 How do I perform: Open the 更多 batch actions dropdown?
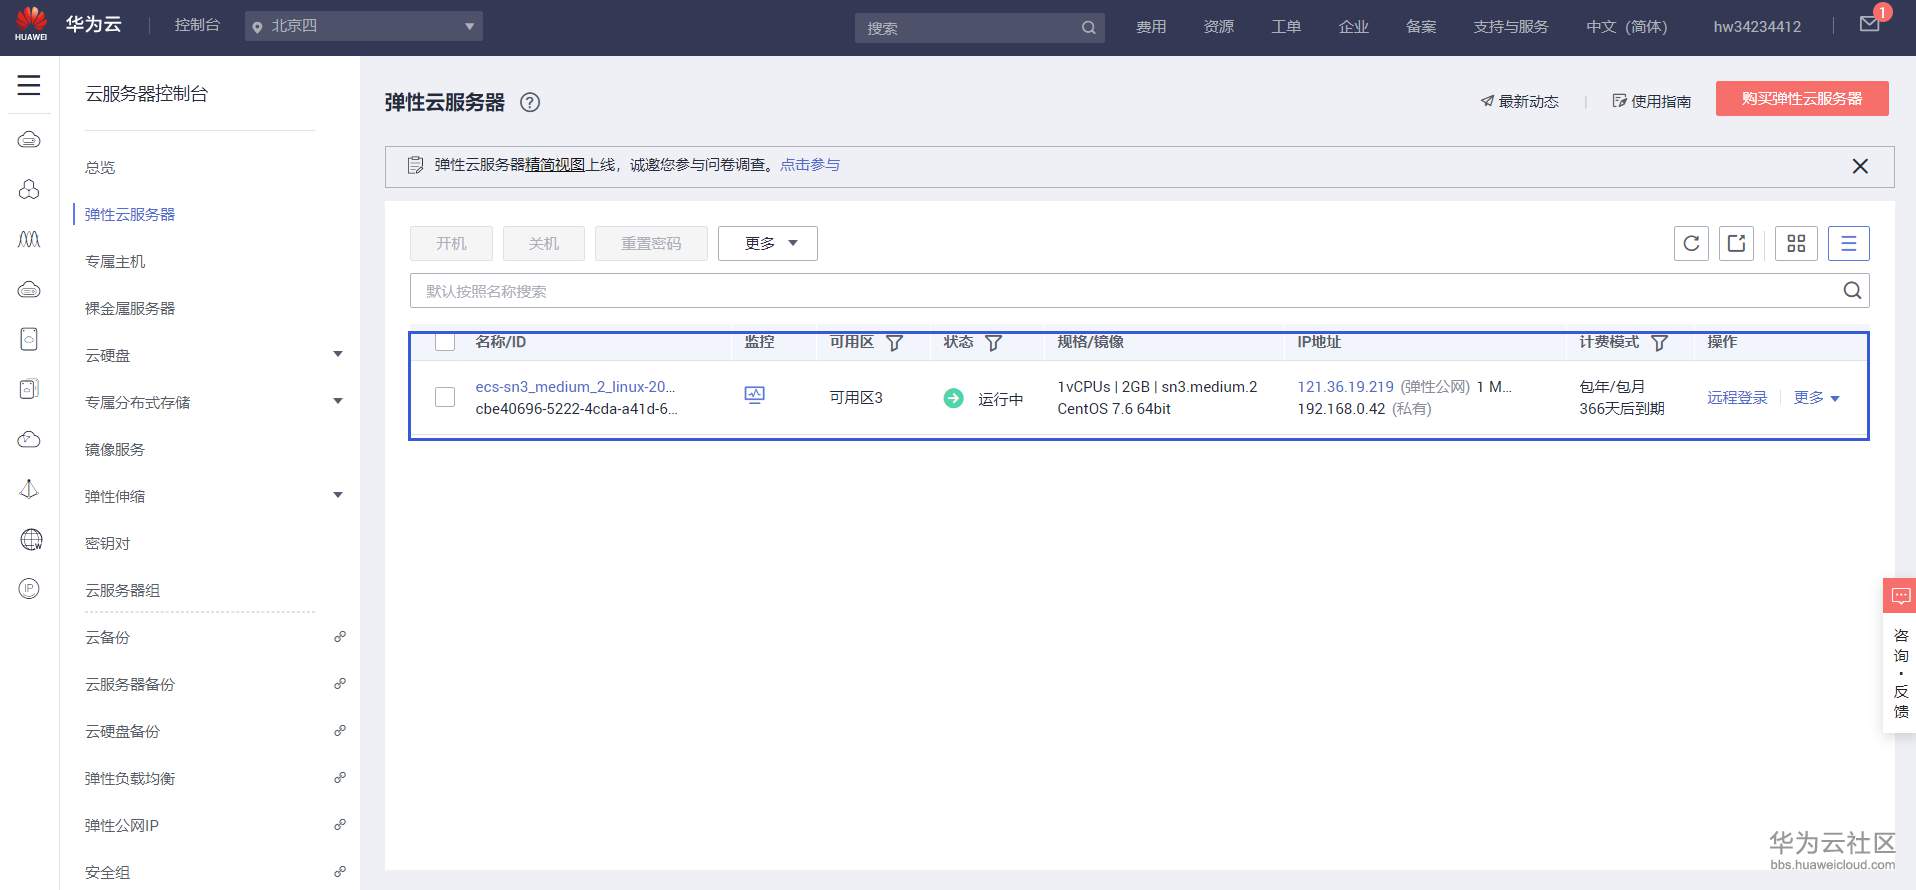(768, 243)
